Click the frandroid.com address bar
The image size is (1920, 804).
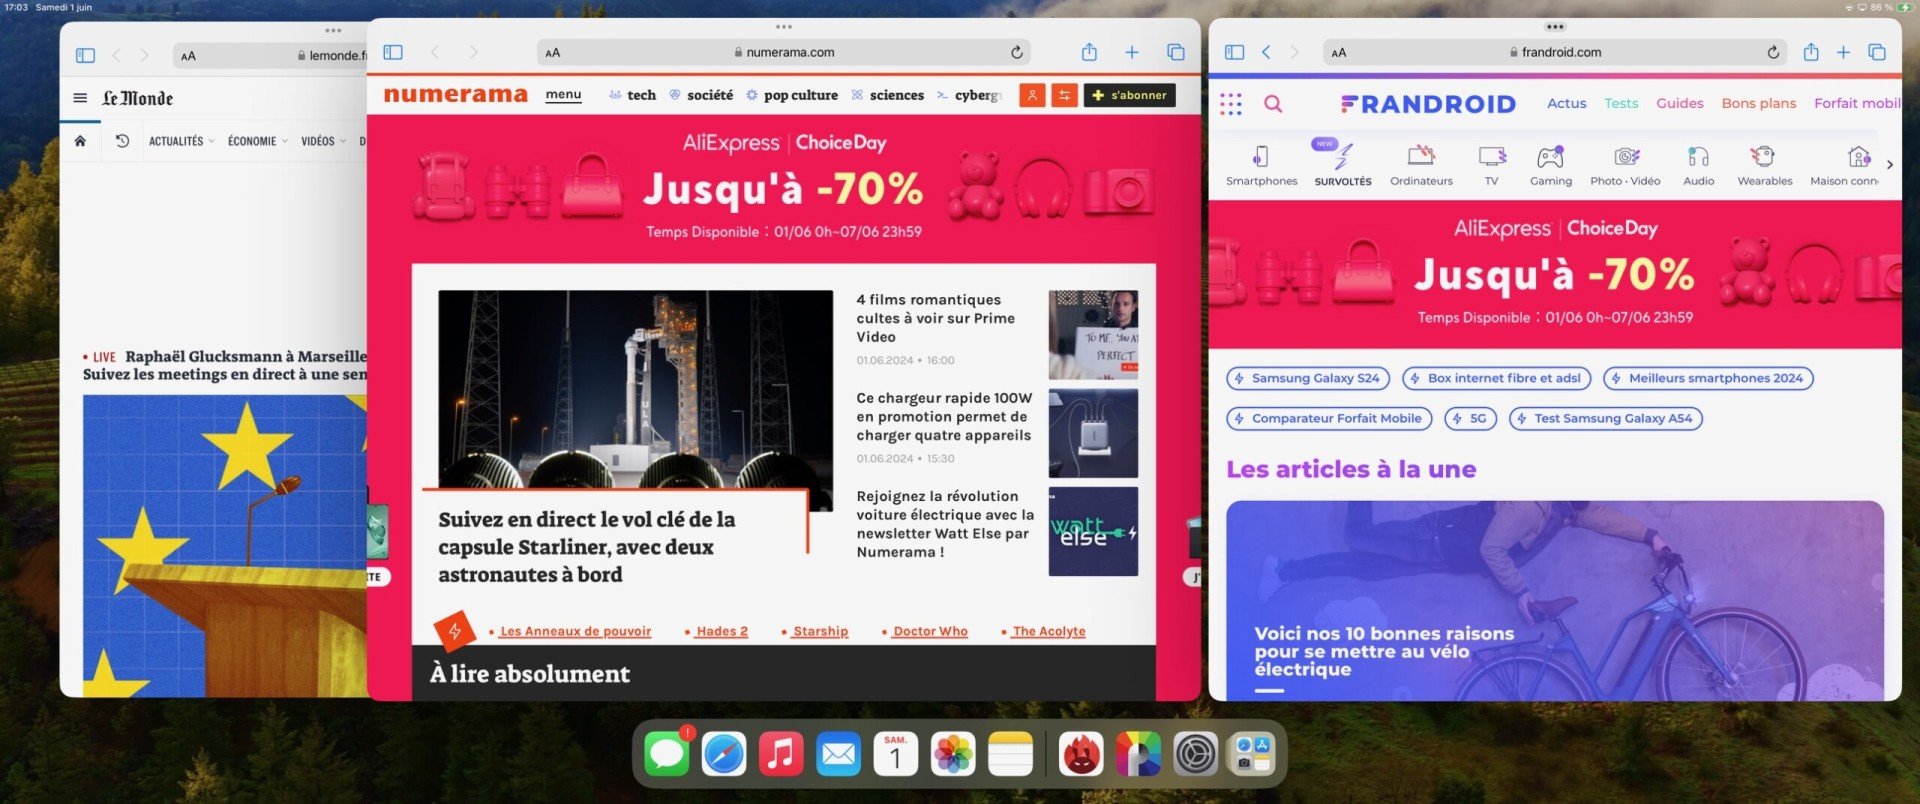pyautogui.click(x=1556, y=52)
